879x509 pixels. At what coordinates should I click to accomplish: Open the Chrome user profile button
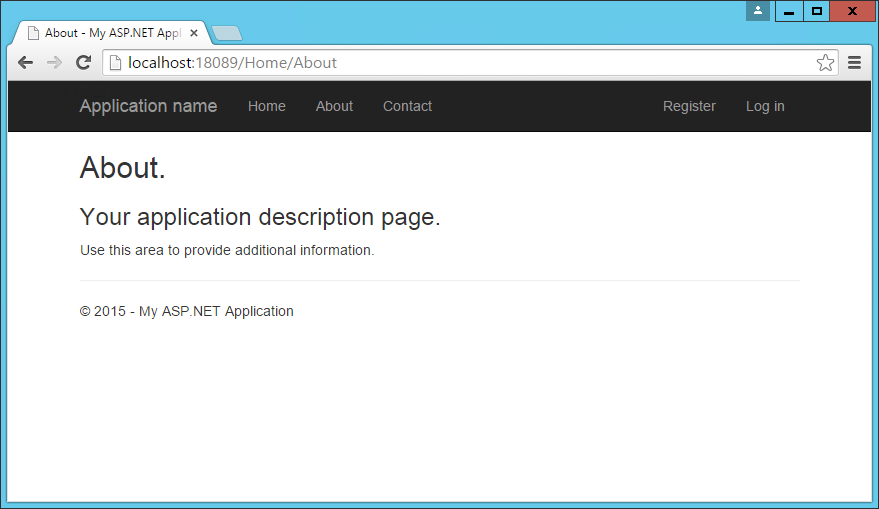click(x=758, y=11)
